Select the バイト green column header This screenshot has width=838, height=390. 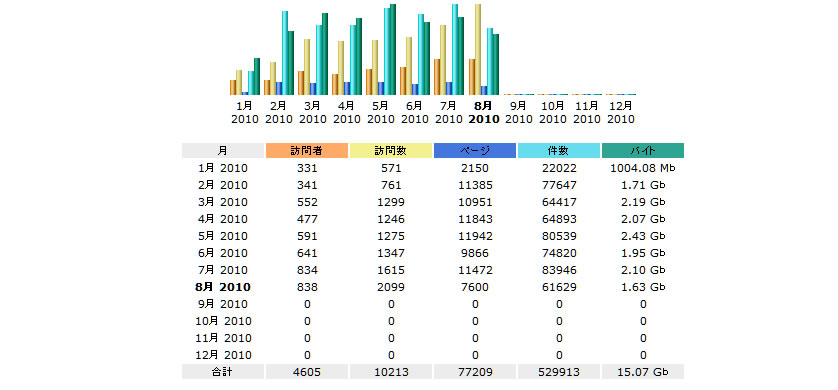(643, 151)
